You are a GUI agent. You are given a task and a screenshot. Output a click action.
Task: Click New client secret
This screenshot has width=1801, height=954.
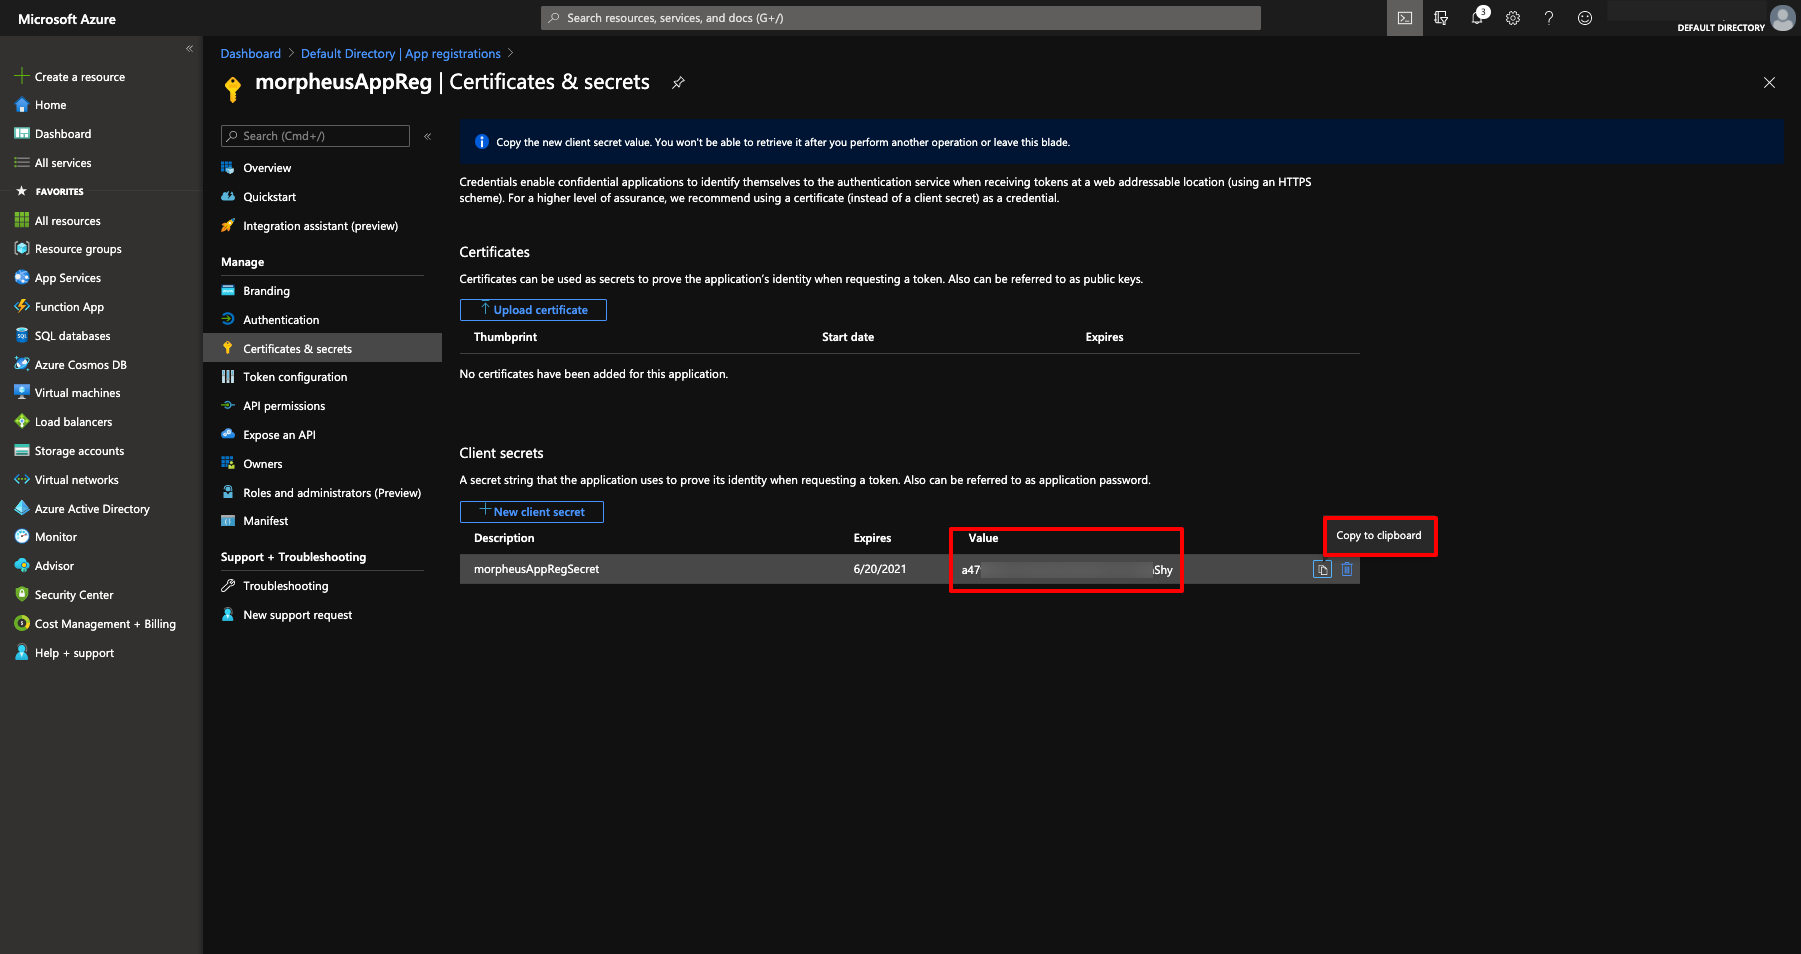[x=531, y=511]
